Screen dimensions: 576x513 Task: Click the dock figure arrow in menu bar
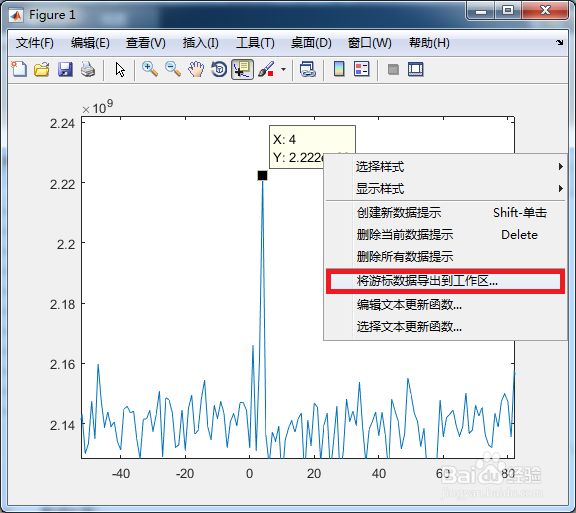(559, 42)
